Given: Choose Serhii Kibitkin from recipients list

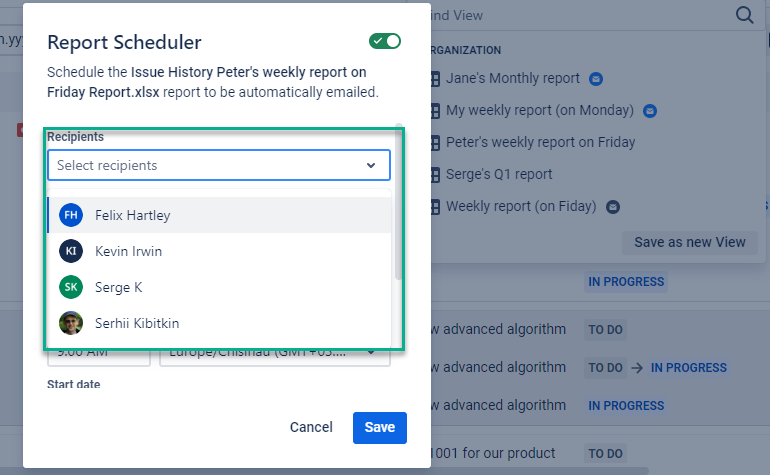Looking at the screenshot, I should [x=137, y=323].
